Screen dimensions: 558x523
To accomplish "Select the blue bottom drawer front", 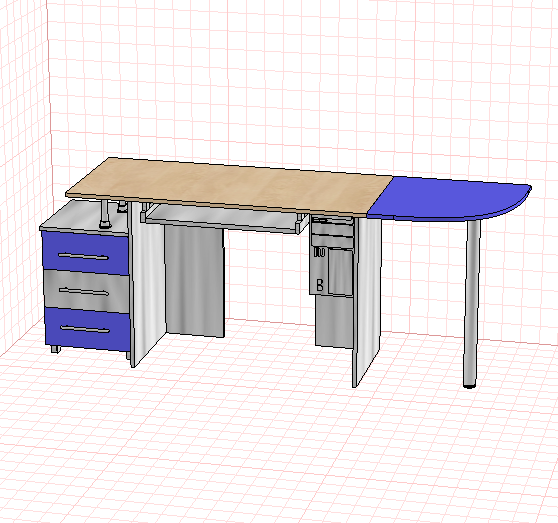I will click(x=88, y=328).
